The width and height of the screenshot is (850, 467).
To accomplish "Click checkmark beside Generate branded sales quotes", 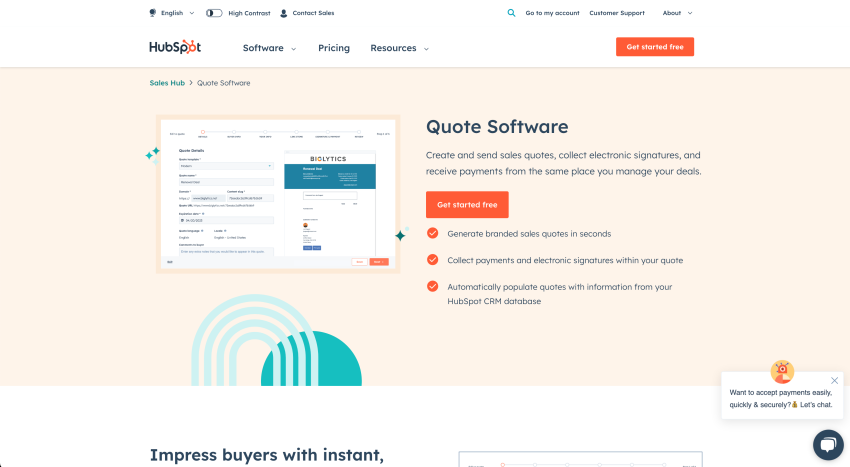I will (x=433, y=233).
